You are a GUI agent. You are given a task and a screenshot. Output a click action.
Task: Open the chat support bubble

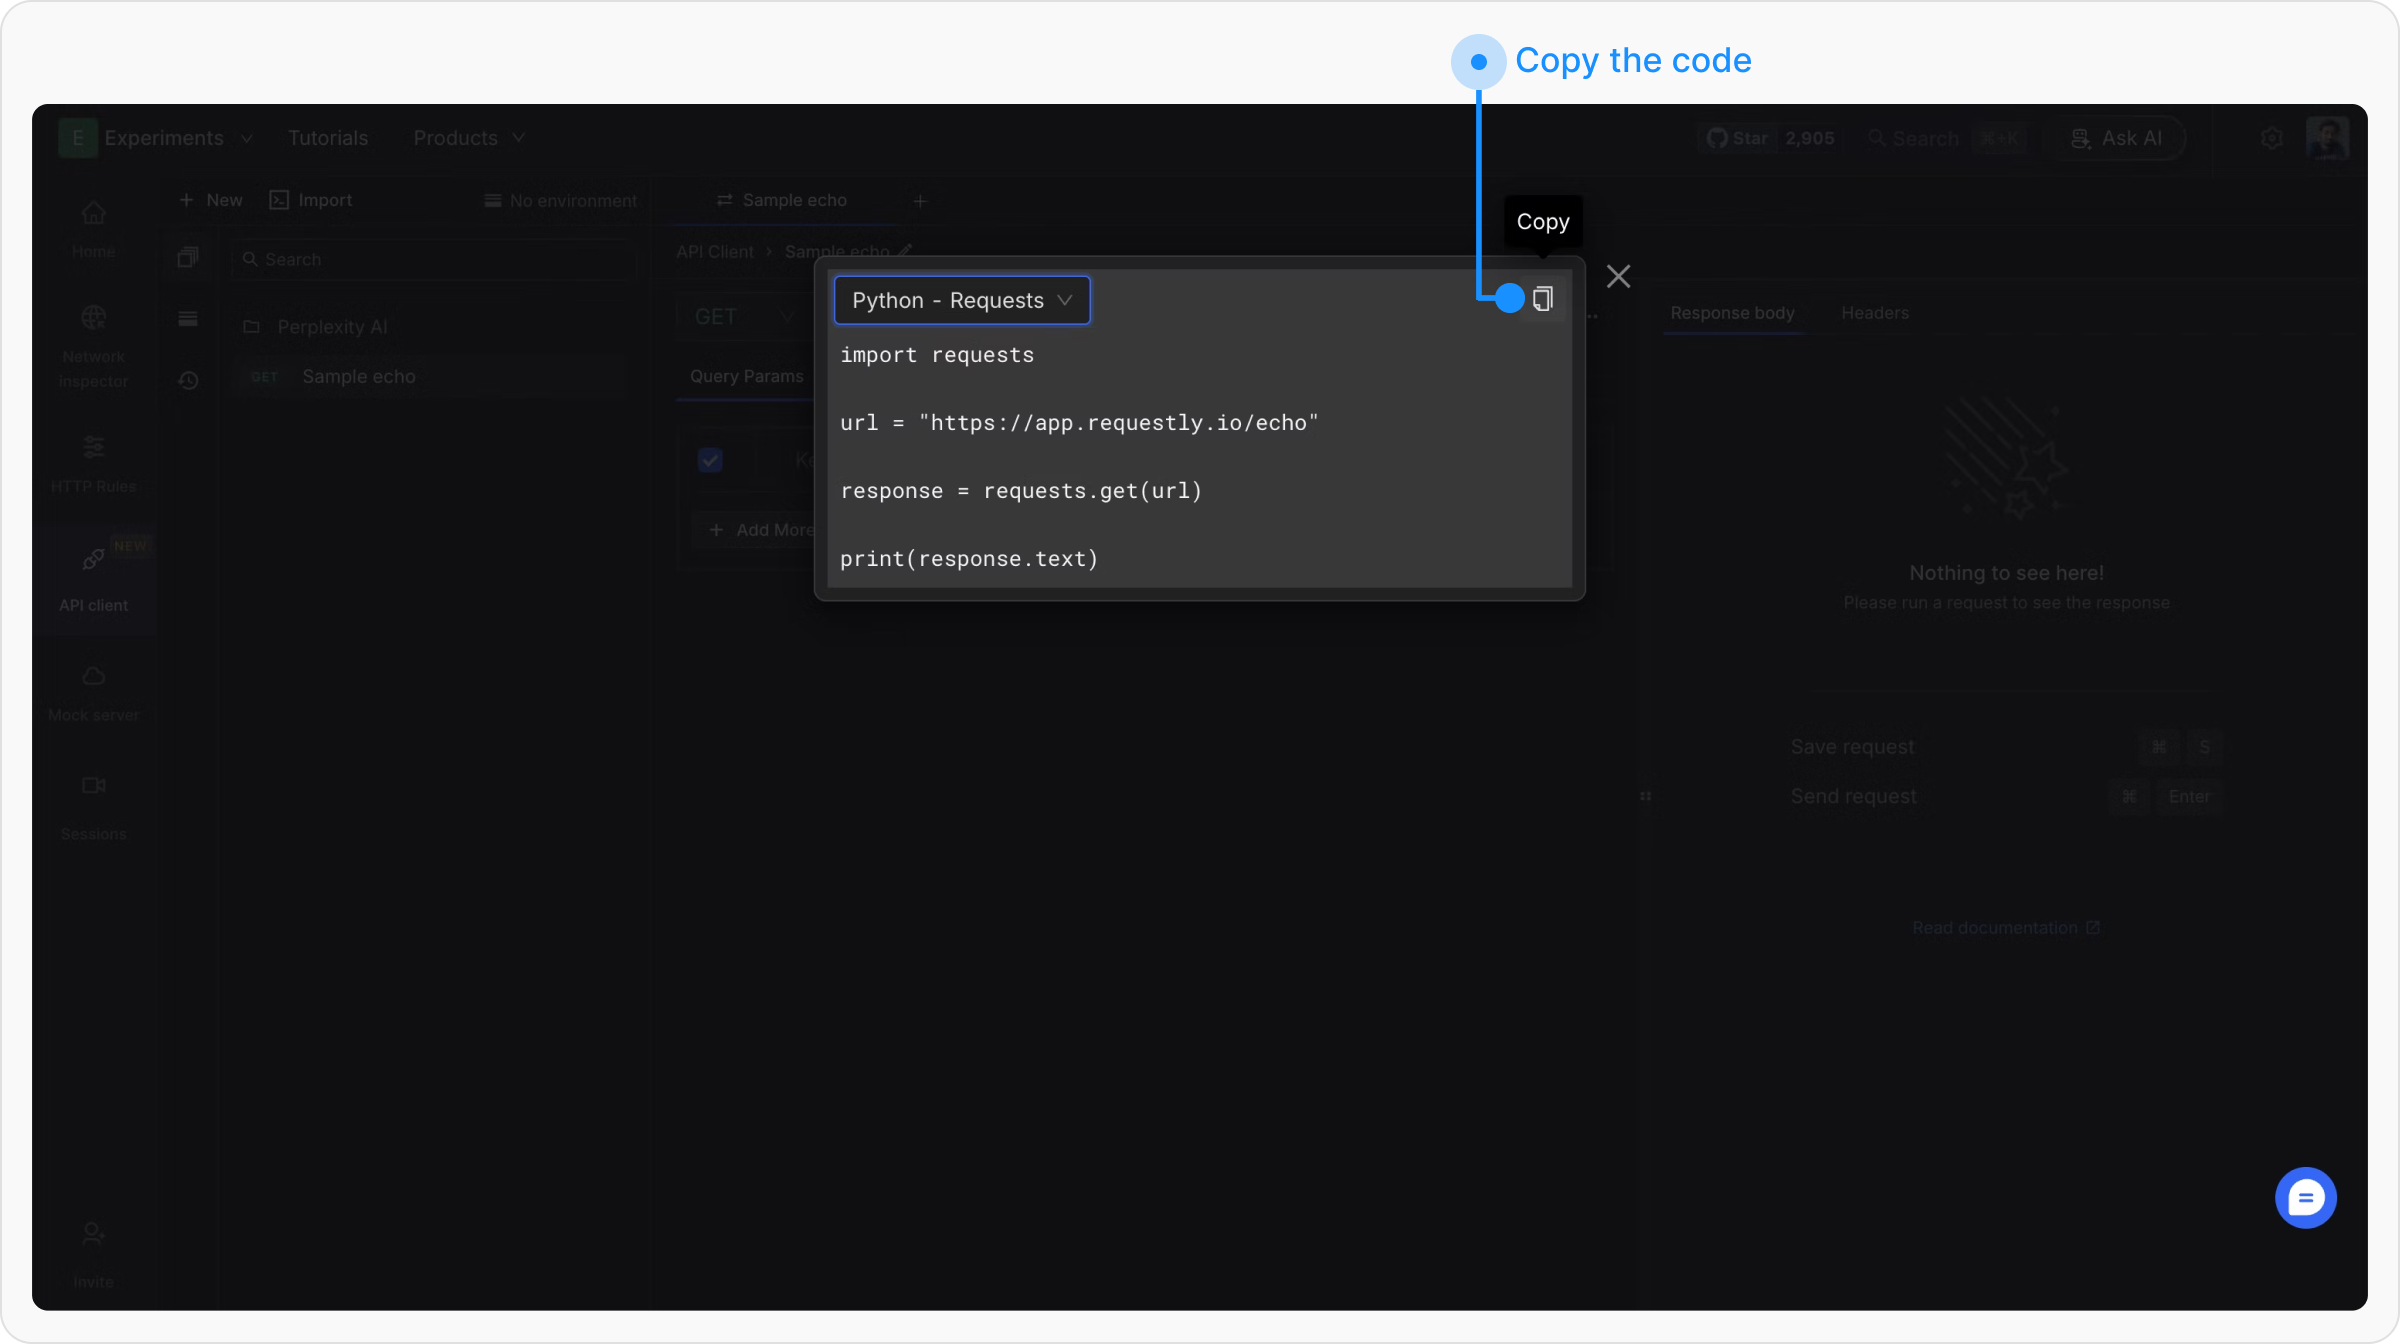(2305, 1197)
